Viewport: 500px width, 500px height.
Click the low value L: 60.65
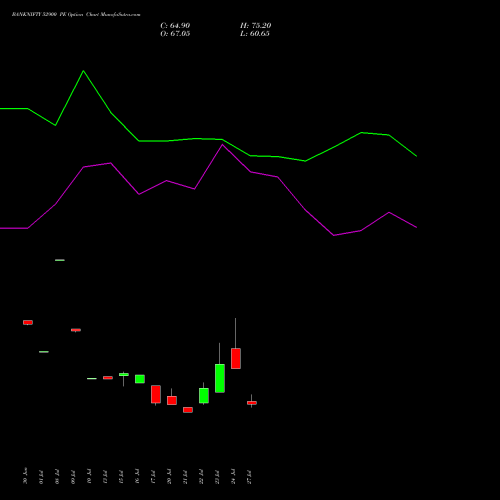tap(255, 34)
